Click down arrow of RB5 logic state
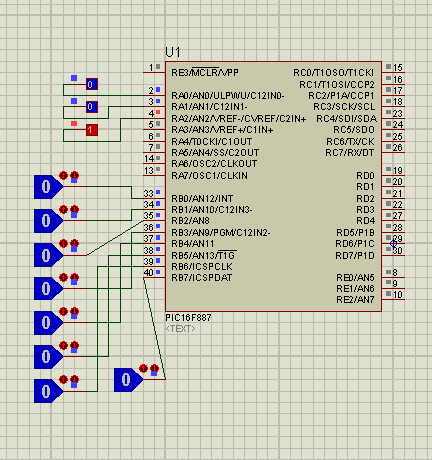 [74, 345]
